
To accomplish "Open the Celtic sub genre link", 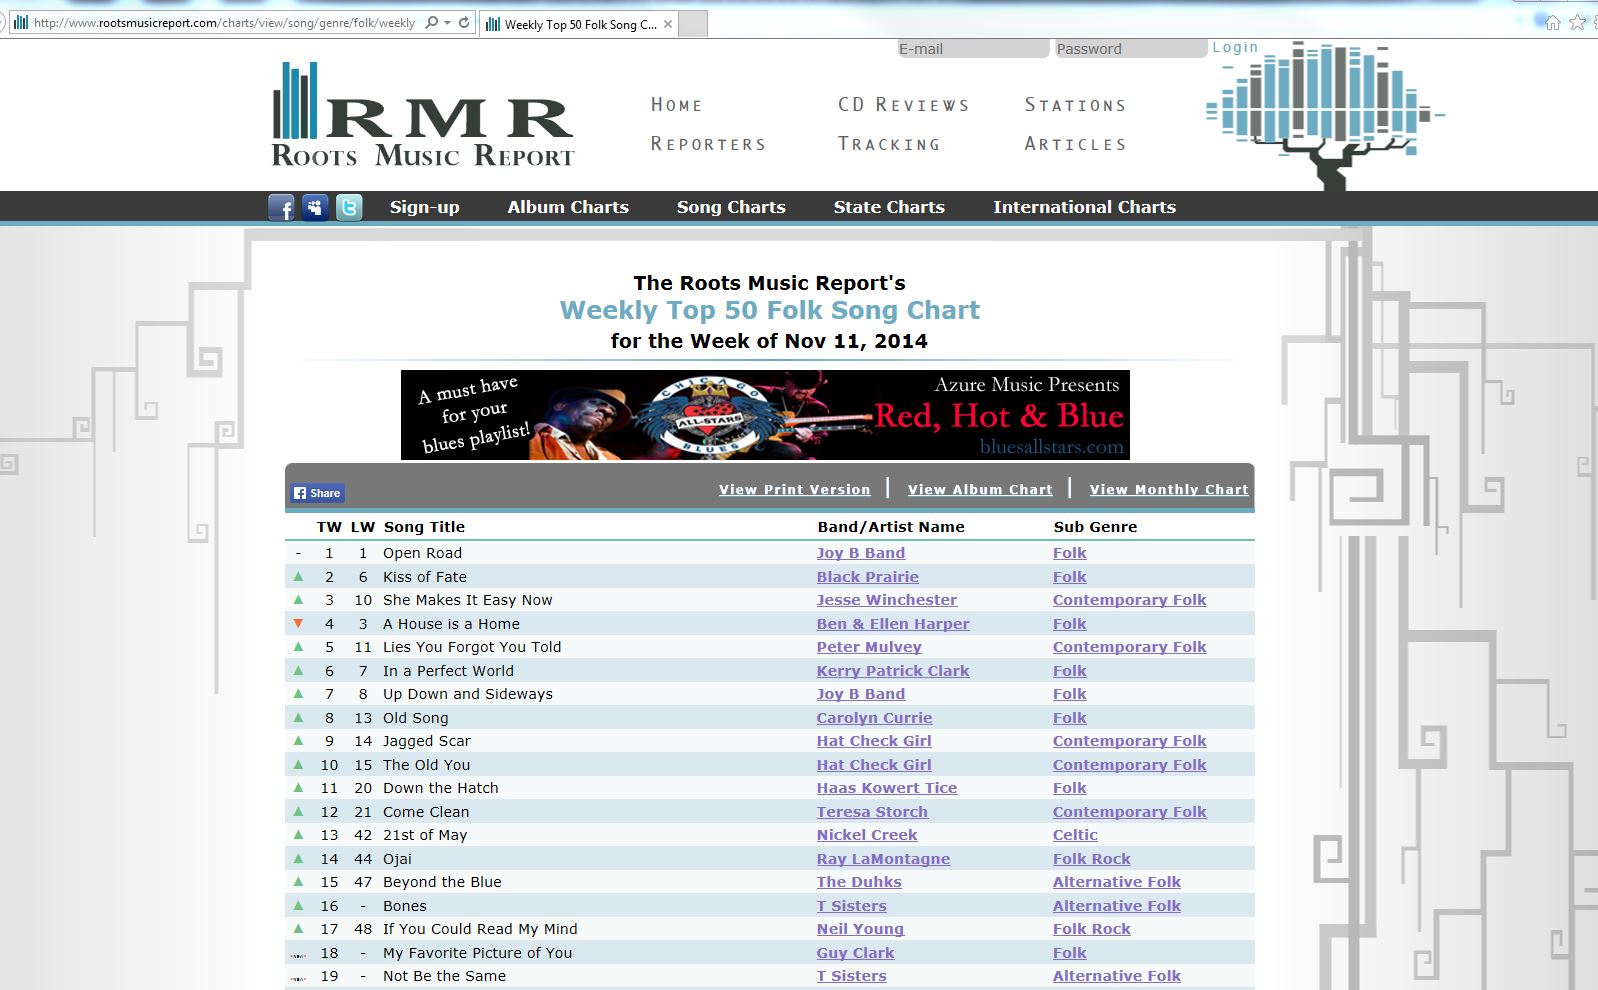I will [1075, 835].
